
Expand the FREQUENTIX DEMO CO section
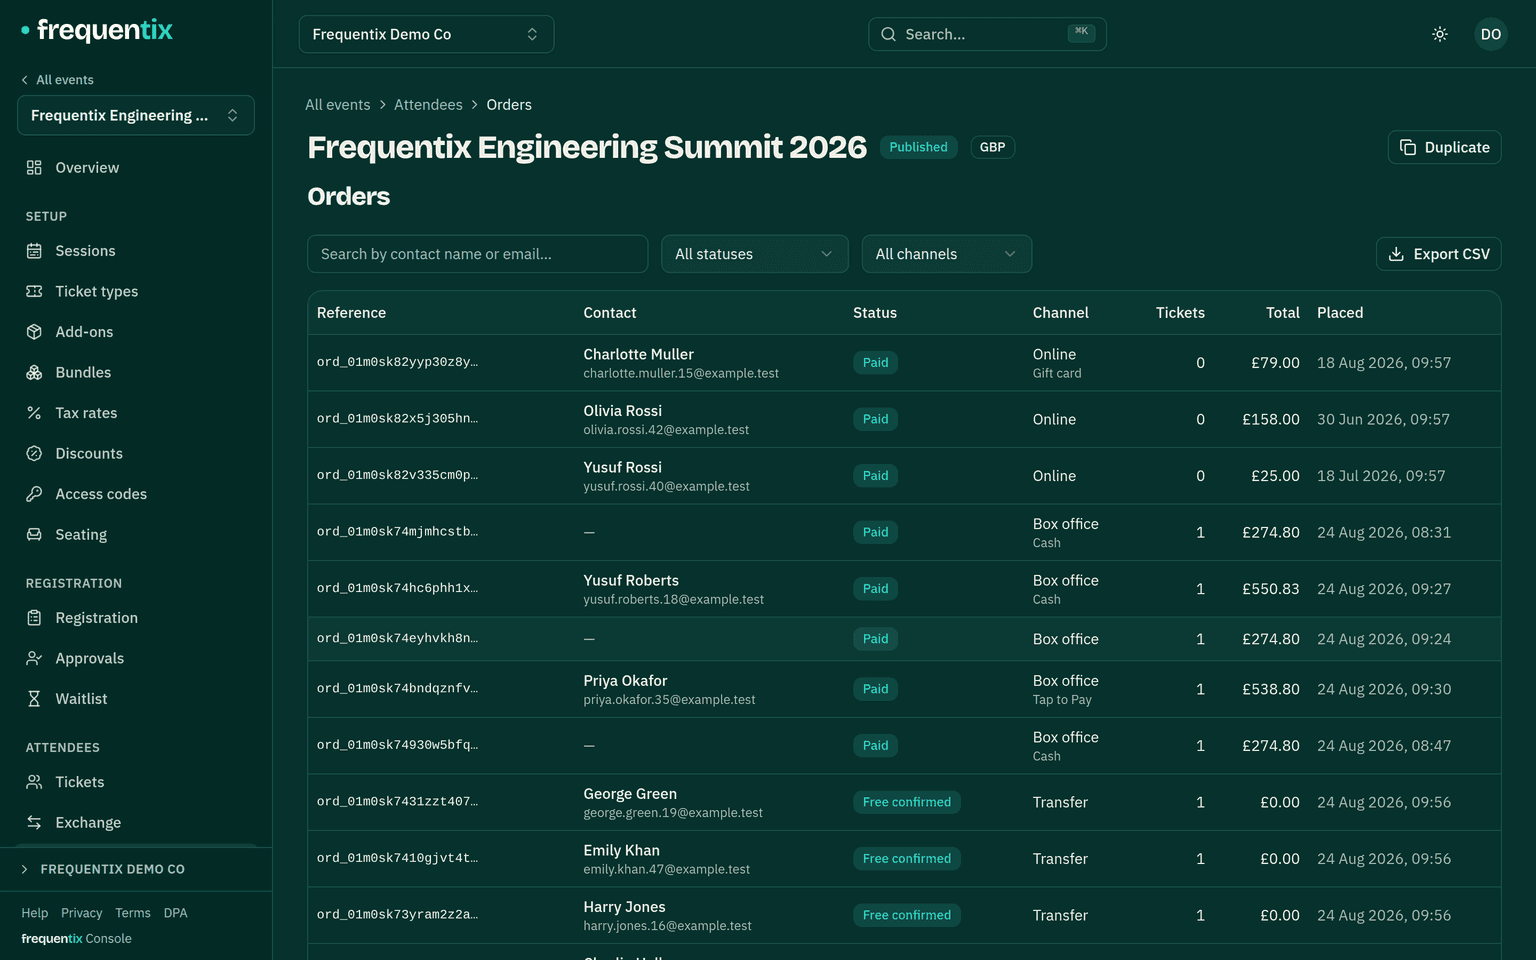pyautogui.click(x=136, y=869)
